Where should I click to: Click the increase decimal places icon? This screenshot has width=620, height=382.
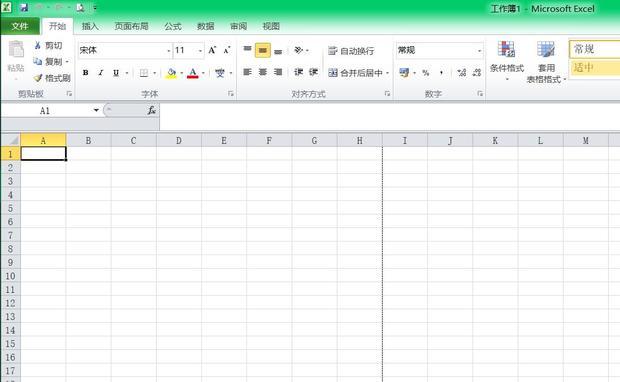tap(461, 73)
